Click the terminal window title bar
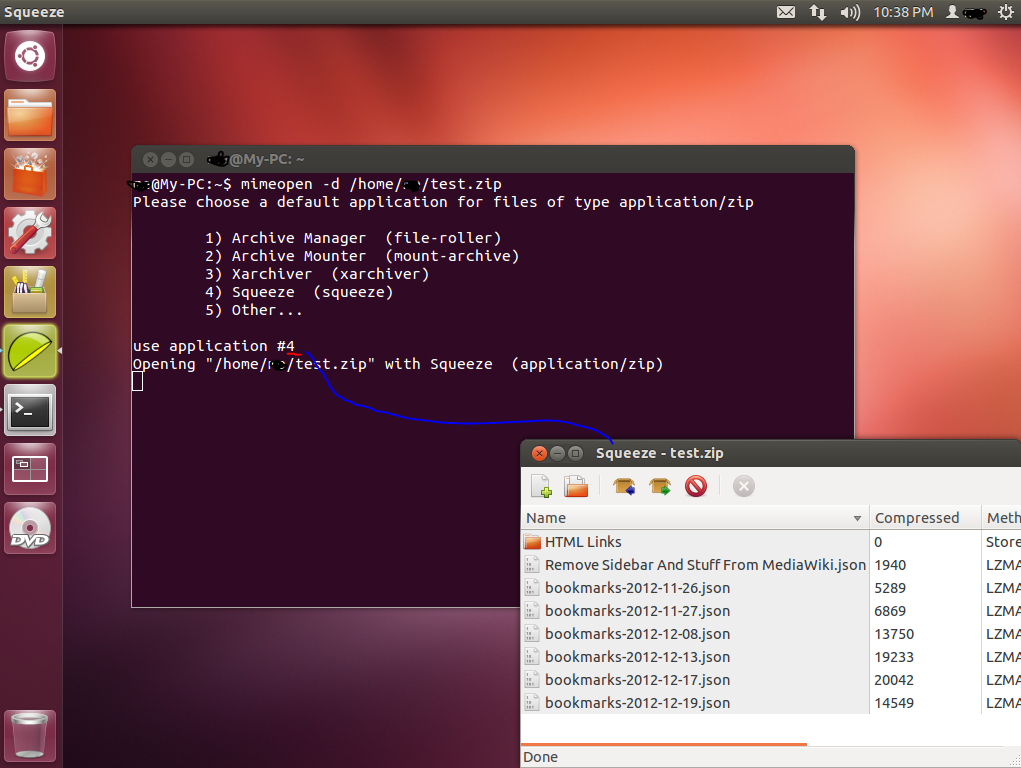Screen dimensions: 1021x768 (x=493, y=160)
